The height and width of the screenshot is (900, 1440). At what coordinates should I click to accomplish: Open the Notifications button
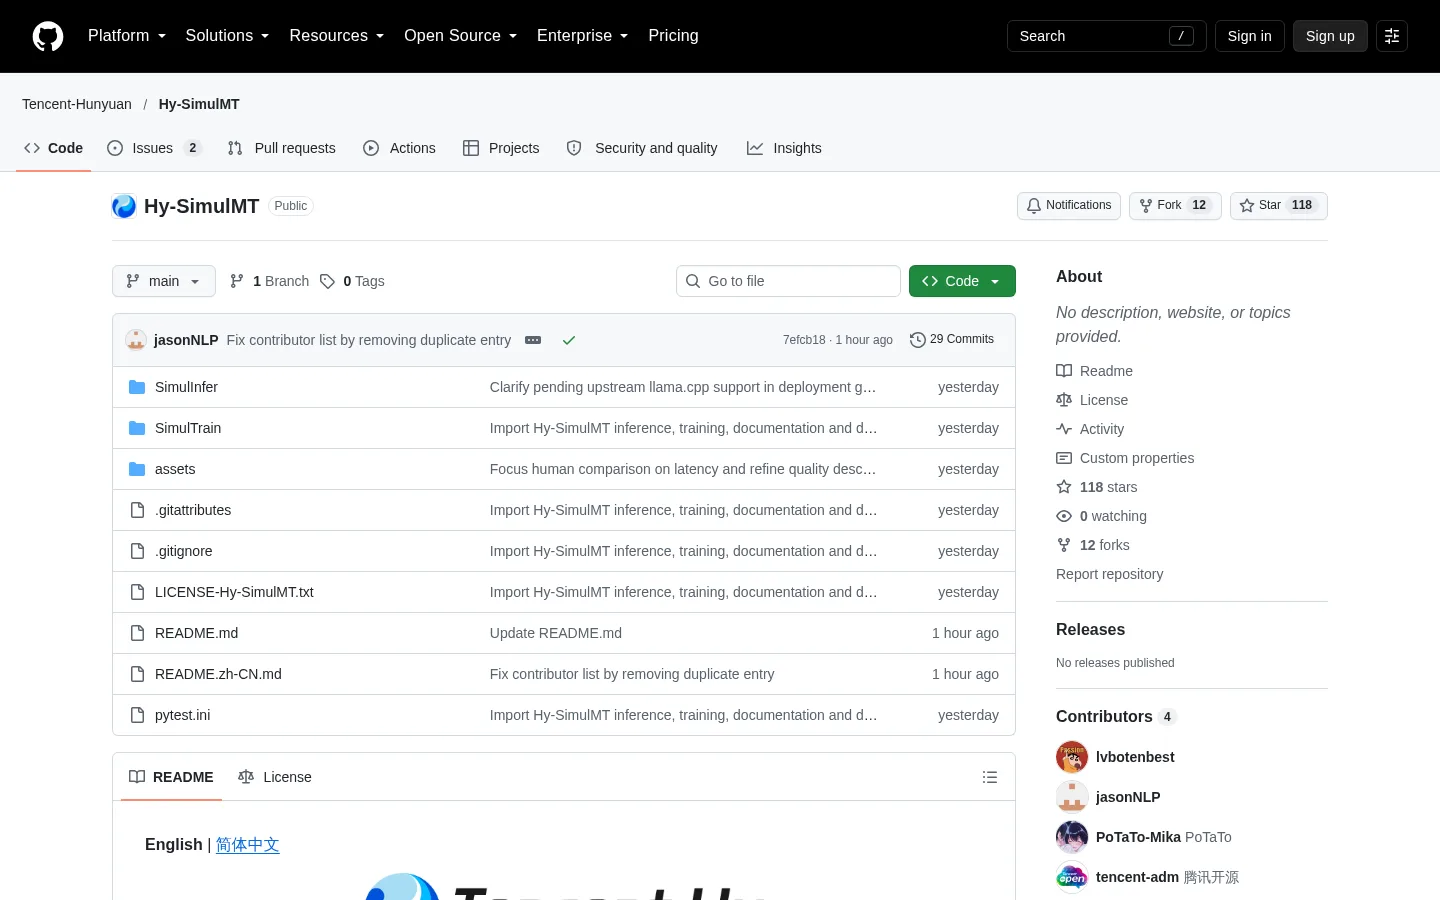1069,206
